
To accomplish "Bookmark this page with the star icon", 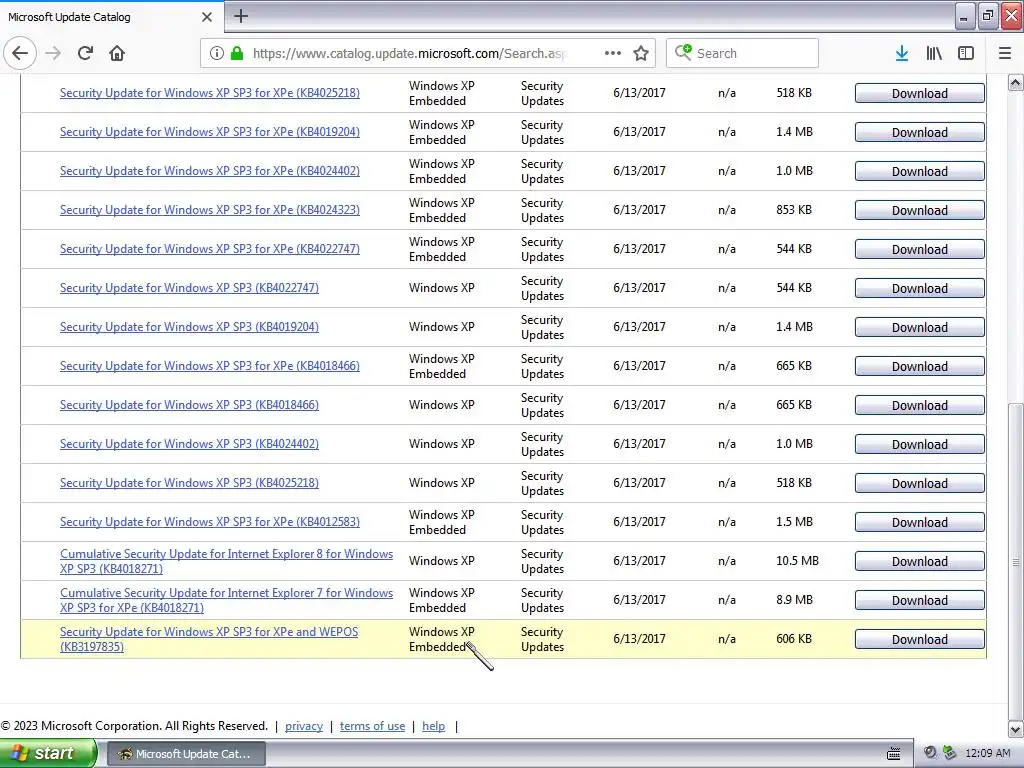I will (641, 53).
